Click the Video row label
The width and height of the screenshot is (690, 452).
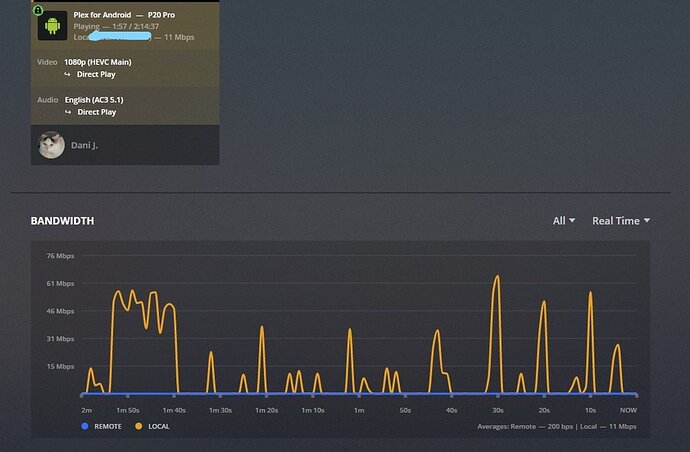(47, 62)
